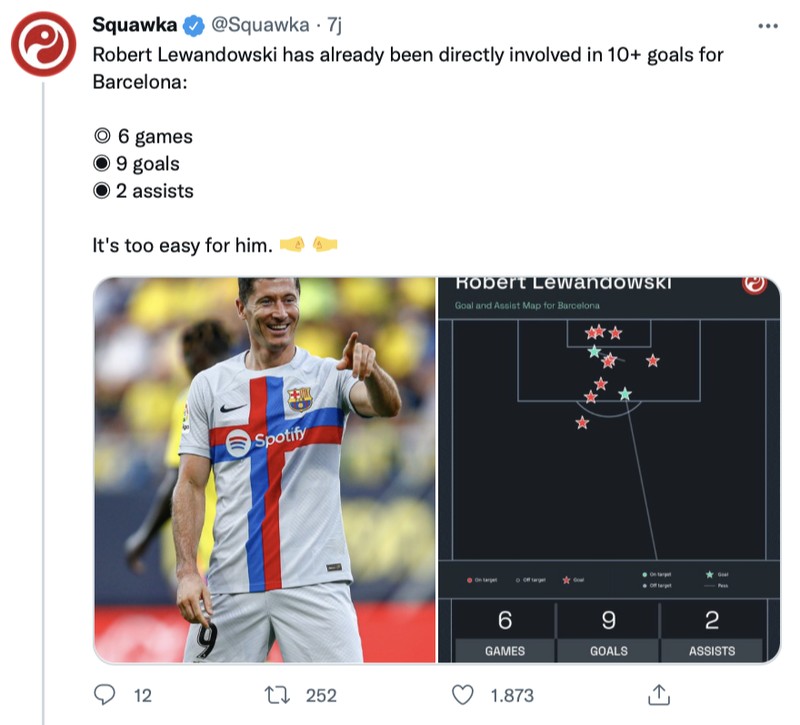This screenshot has height=725, width=800.
Task: Open the tweet options menu
Action: (x=766, y=24)
